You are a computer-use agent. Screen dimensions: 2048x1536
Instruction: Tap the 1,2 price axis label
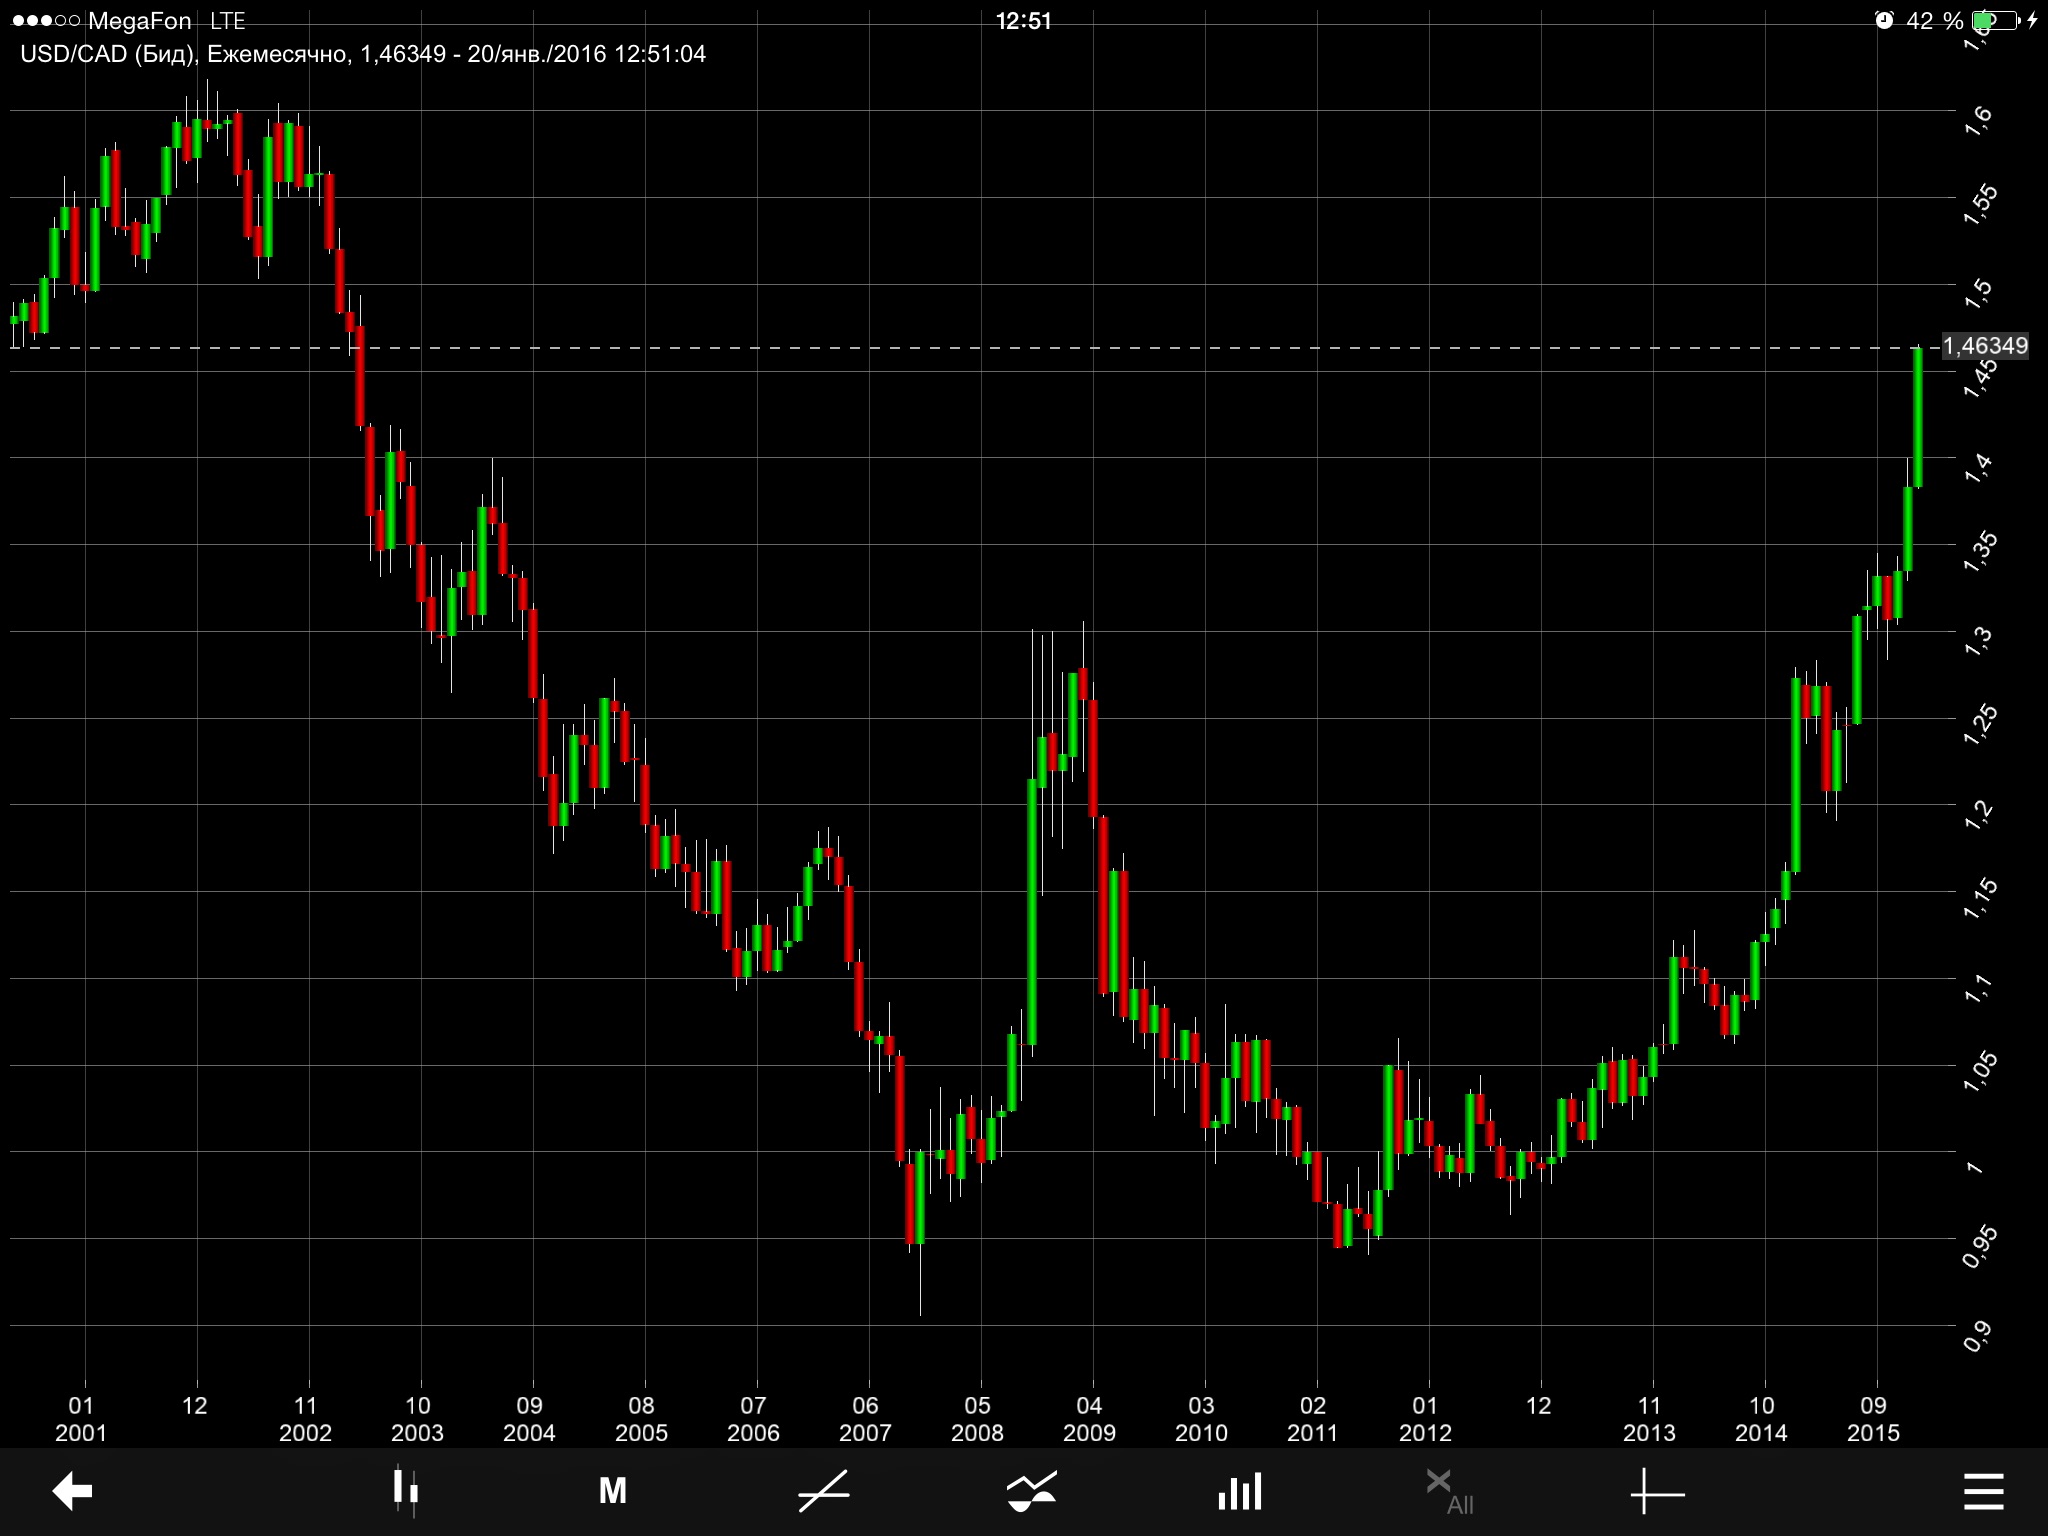point(1978,814)
